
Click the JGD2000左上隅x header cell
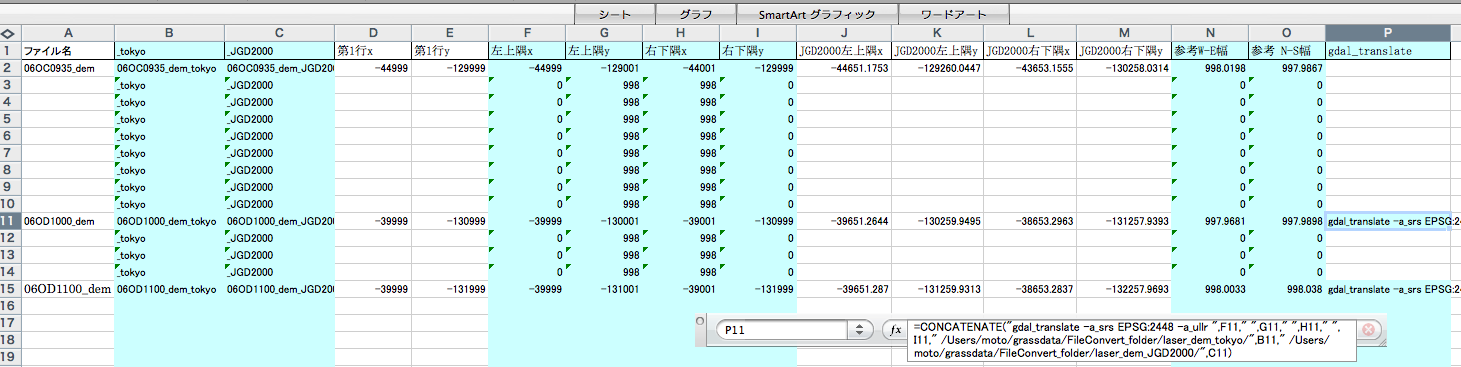pyautogui.click(x=844, y=50)
